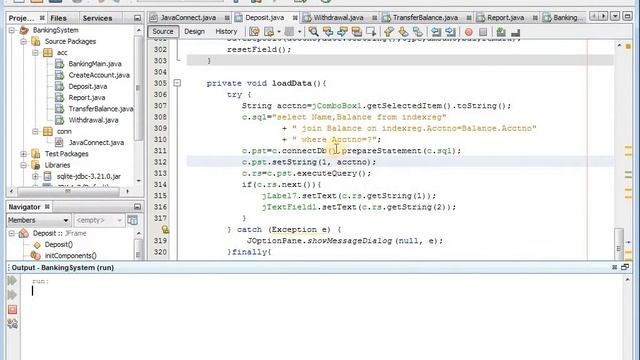
Task: Minimize the Projects panel window
Action: pyautogui.click(x=137, y=18)
